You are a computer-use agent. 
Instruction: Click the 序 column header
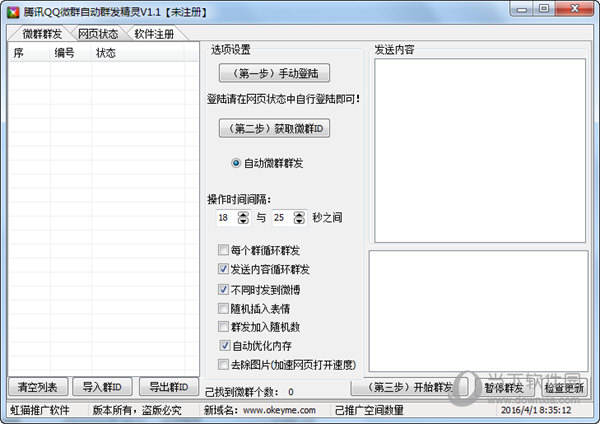click(x=29, y=53)
